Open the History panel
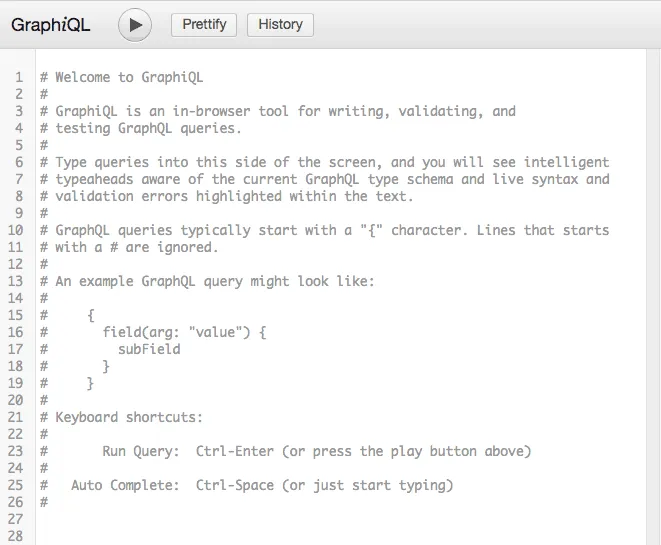 [x=280, y=25]
